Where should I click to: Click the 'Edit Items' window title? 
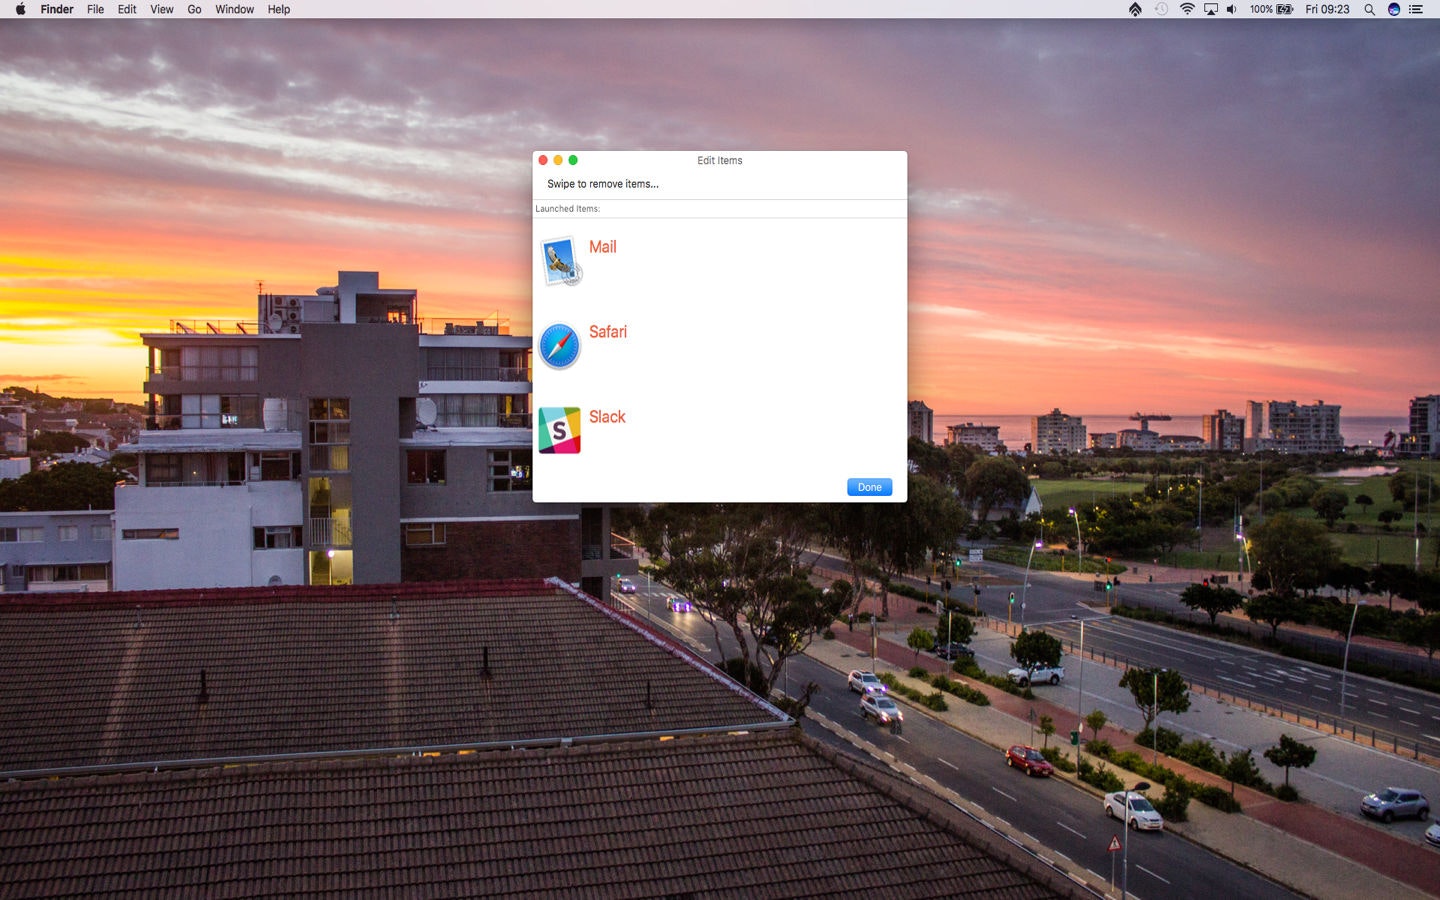(720, 160)
